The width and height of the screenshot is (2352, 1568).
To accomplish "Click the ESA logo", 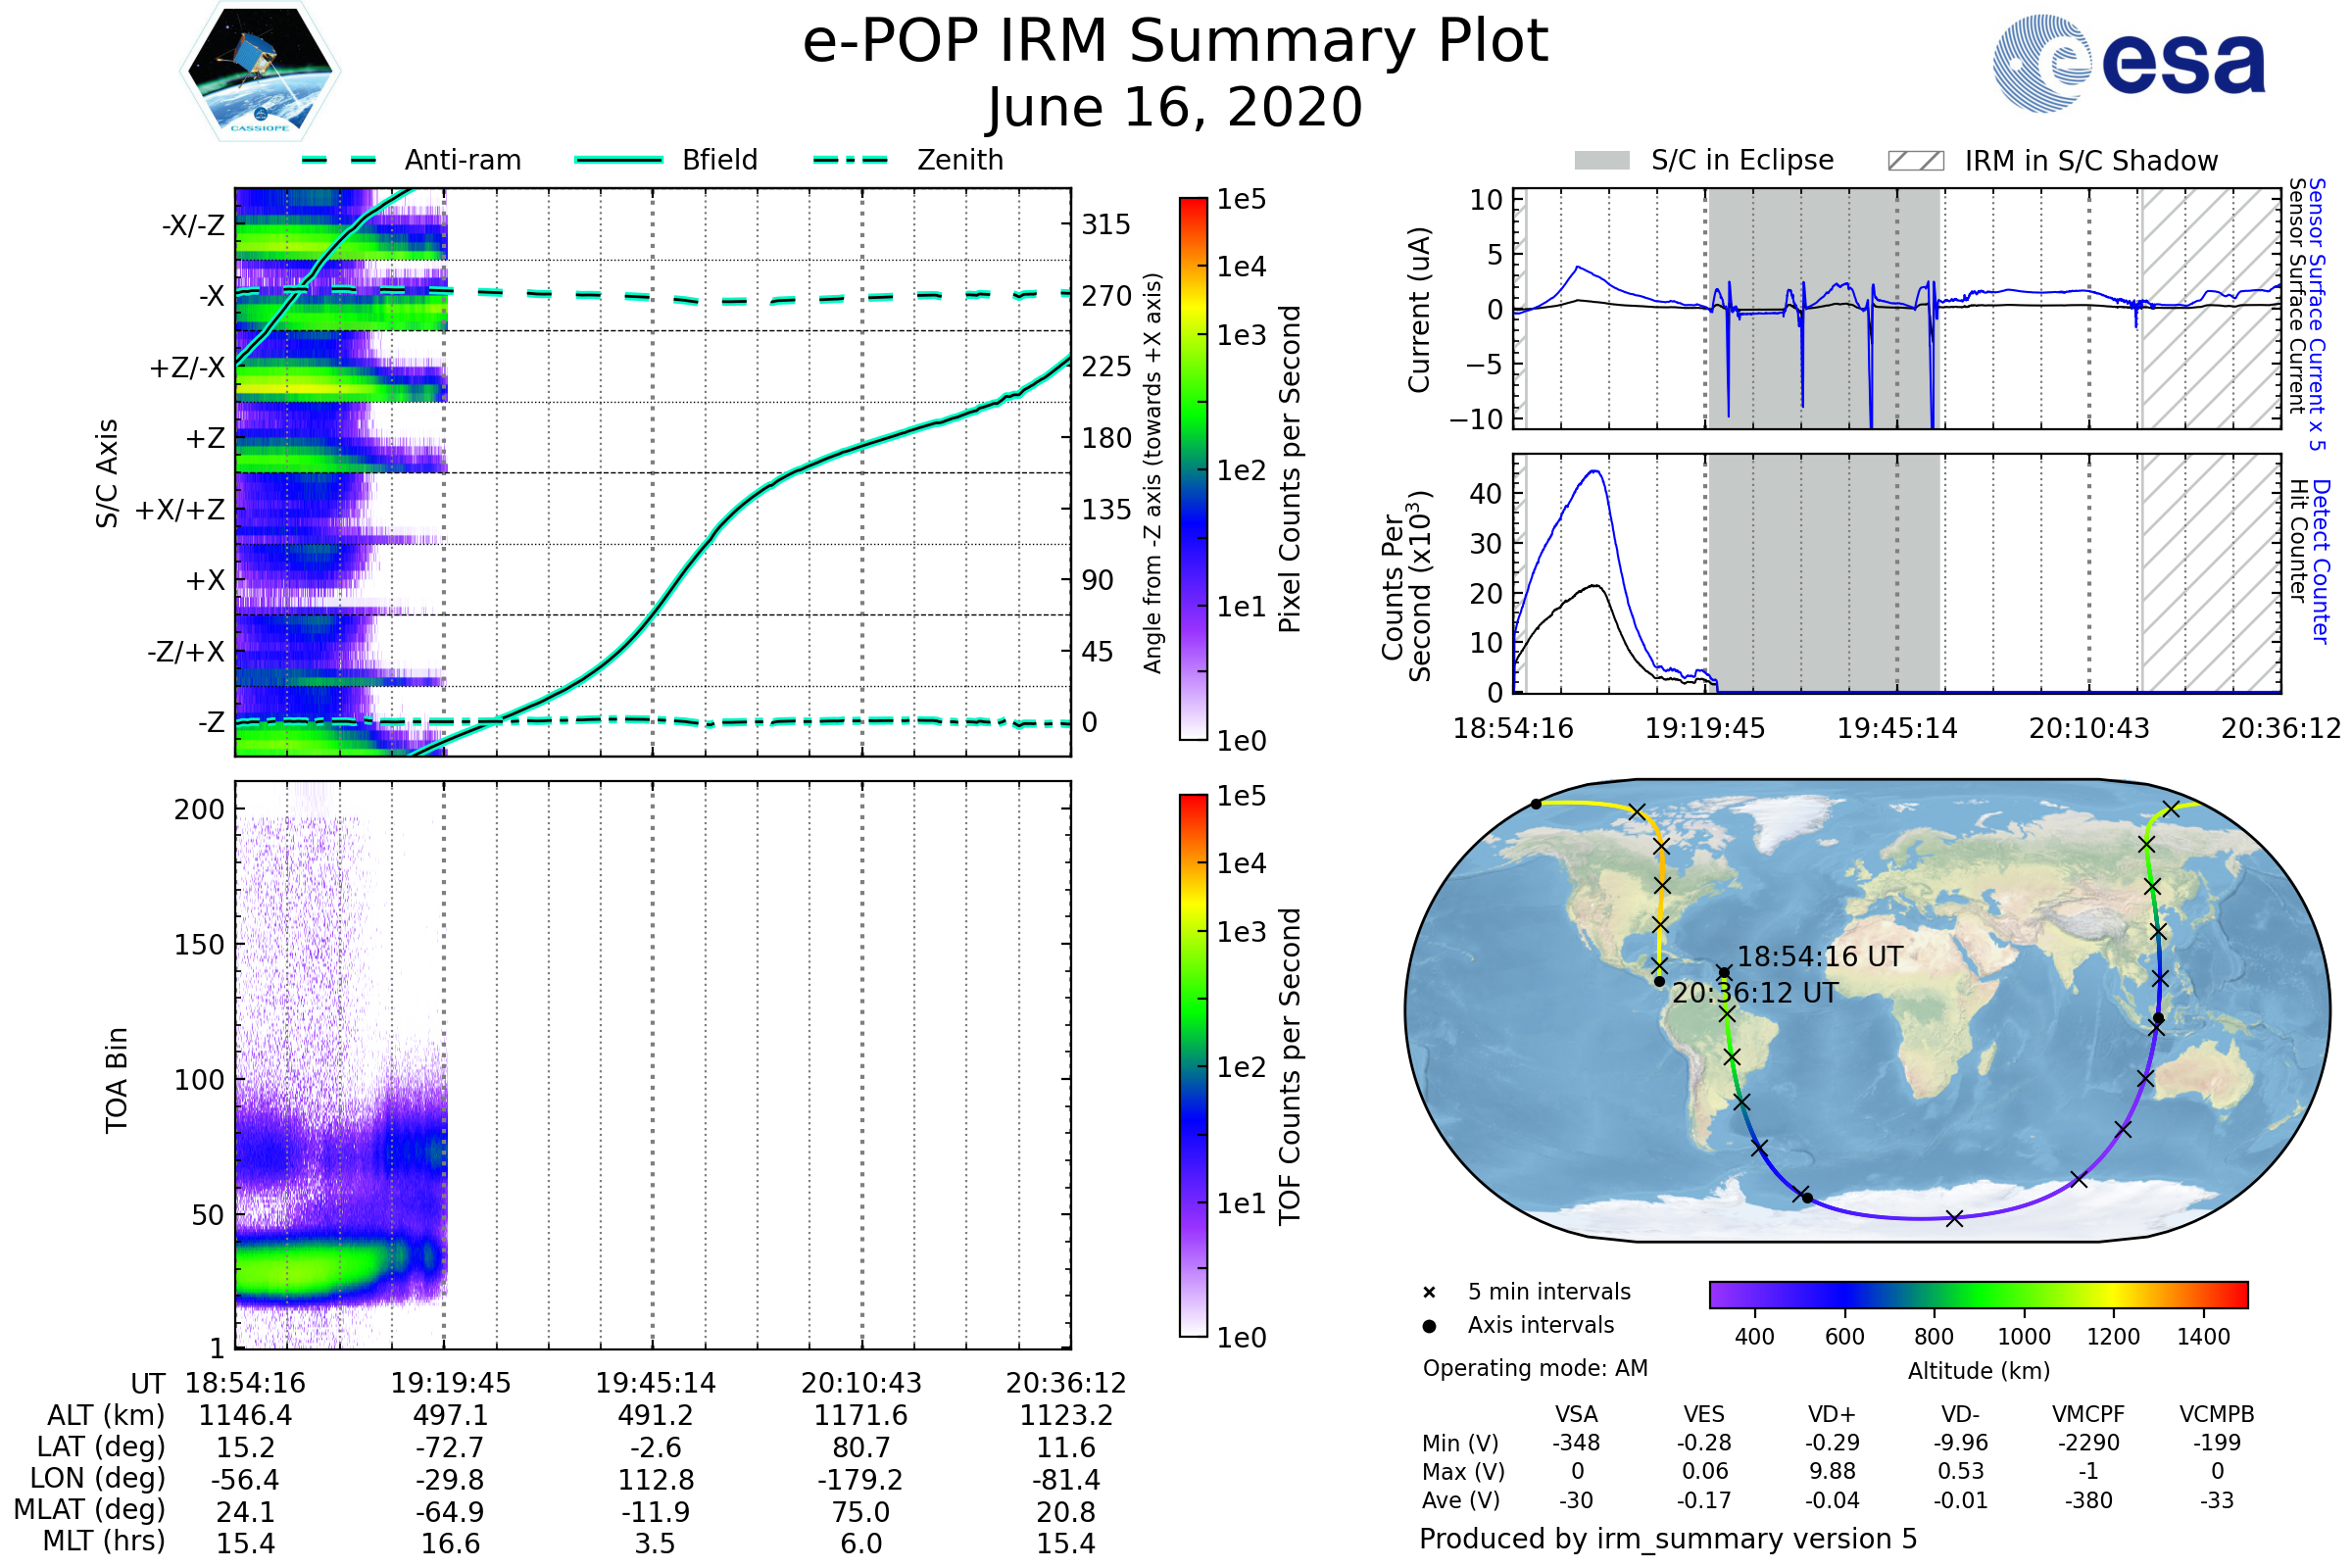I will click(2130, 63).
